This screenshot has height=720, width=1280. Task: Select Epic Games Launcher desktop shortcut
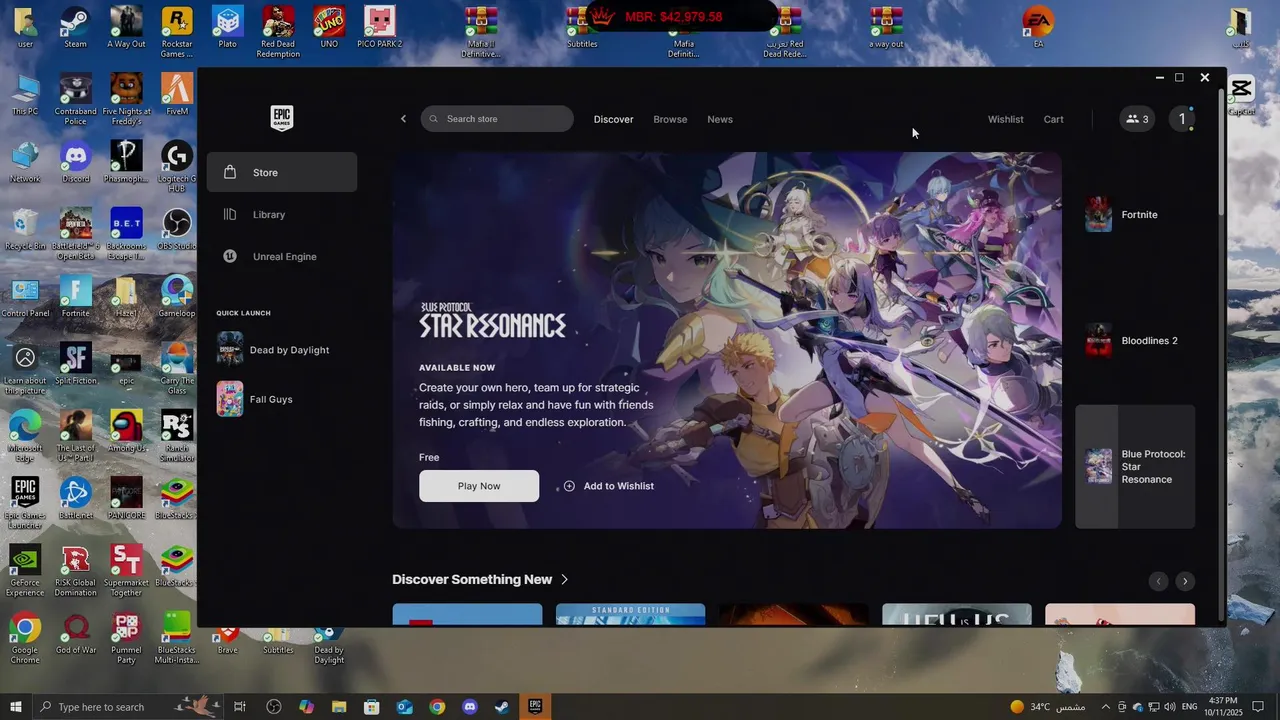25,503
